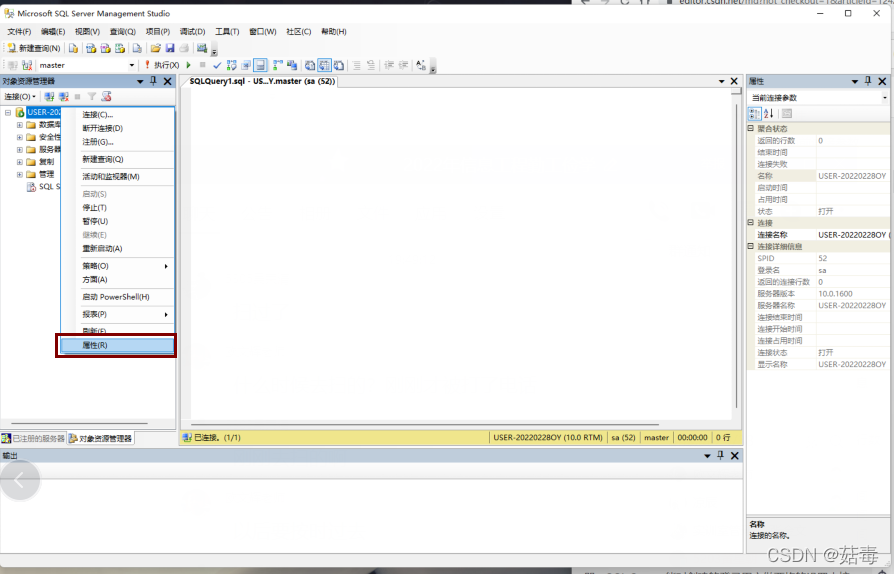Toggle Include Client Statistics
This screenshot has width=894, height=574.
(x=292, y=65)
